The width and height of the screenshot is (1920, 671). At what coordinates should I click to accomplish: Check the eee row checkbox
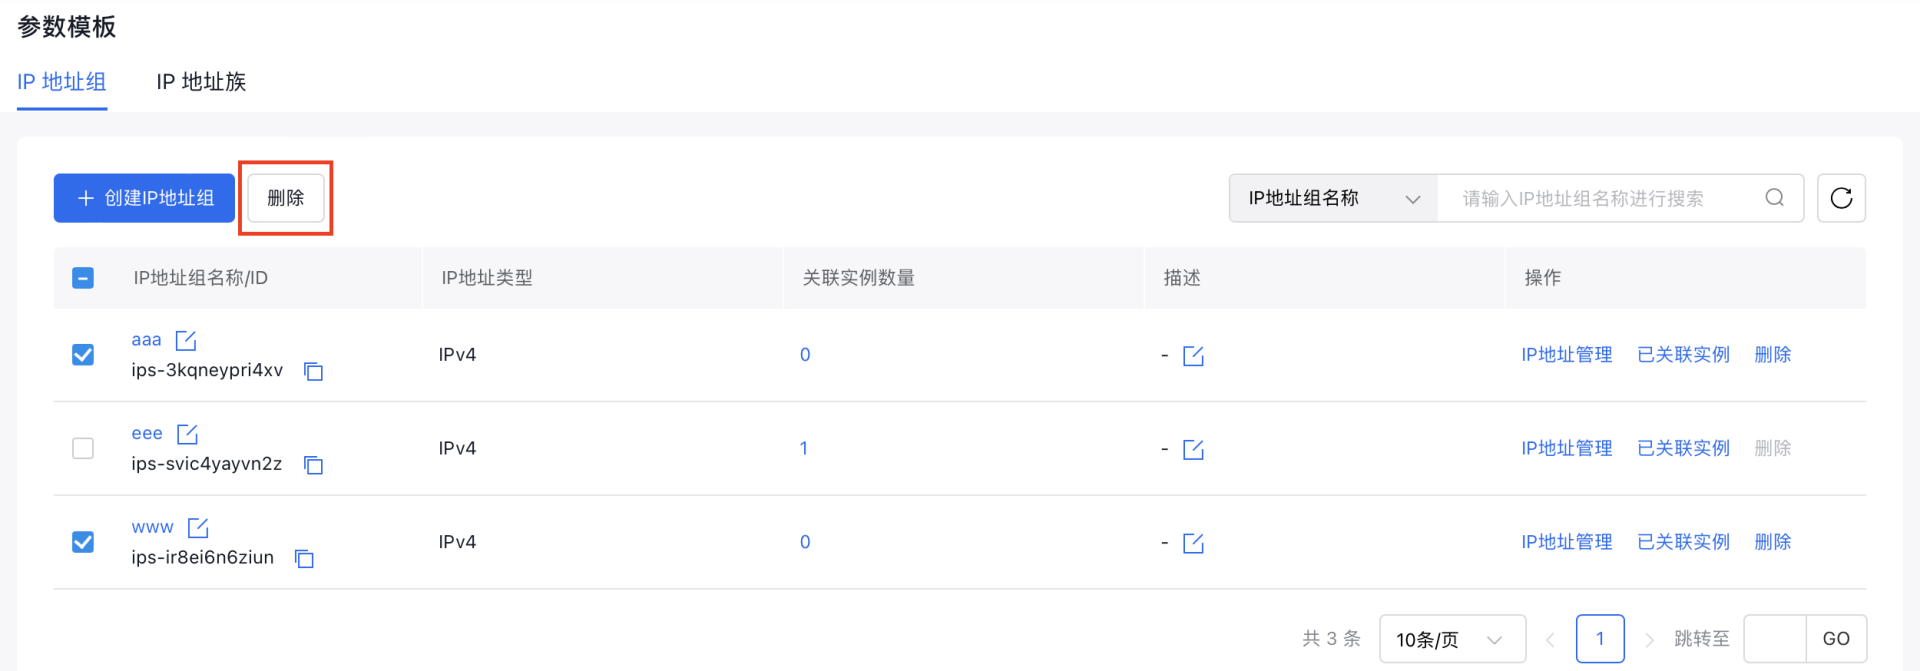pyautogui.click(x=83, y=448)
